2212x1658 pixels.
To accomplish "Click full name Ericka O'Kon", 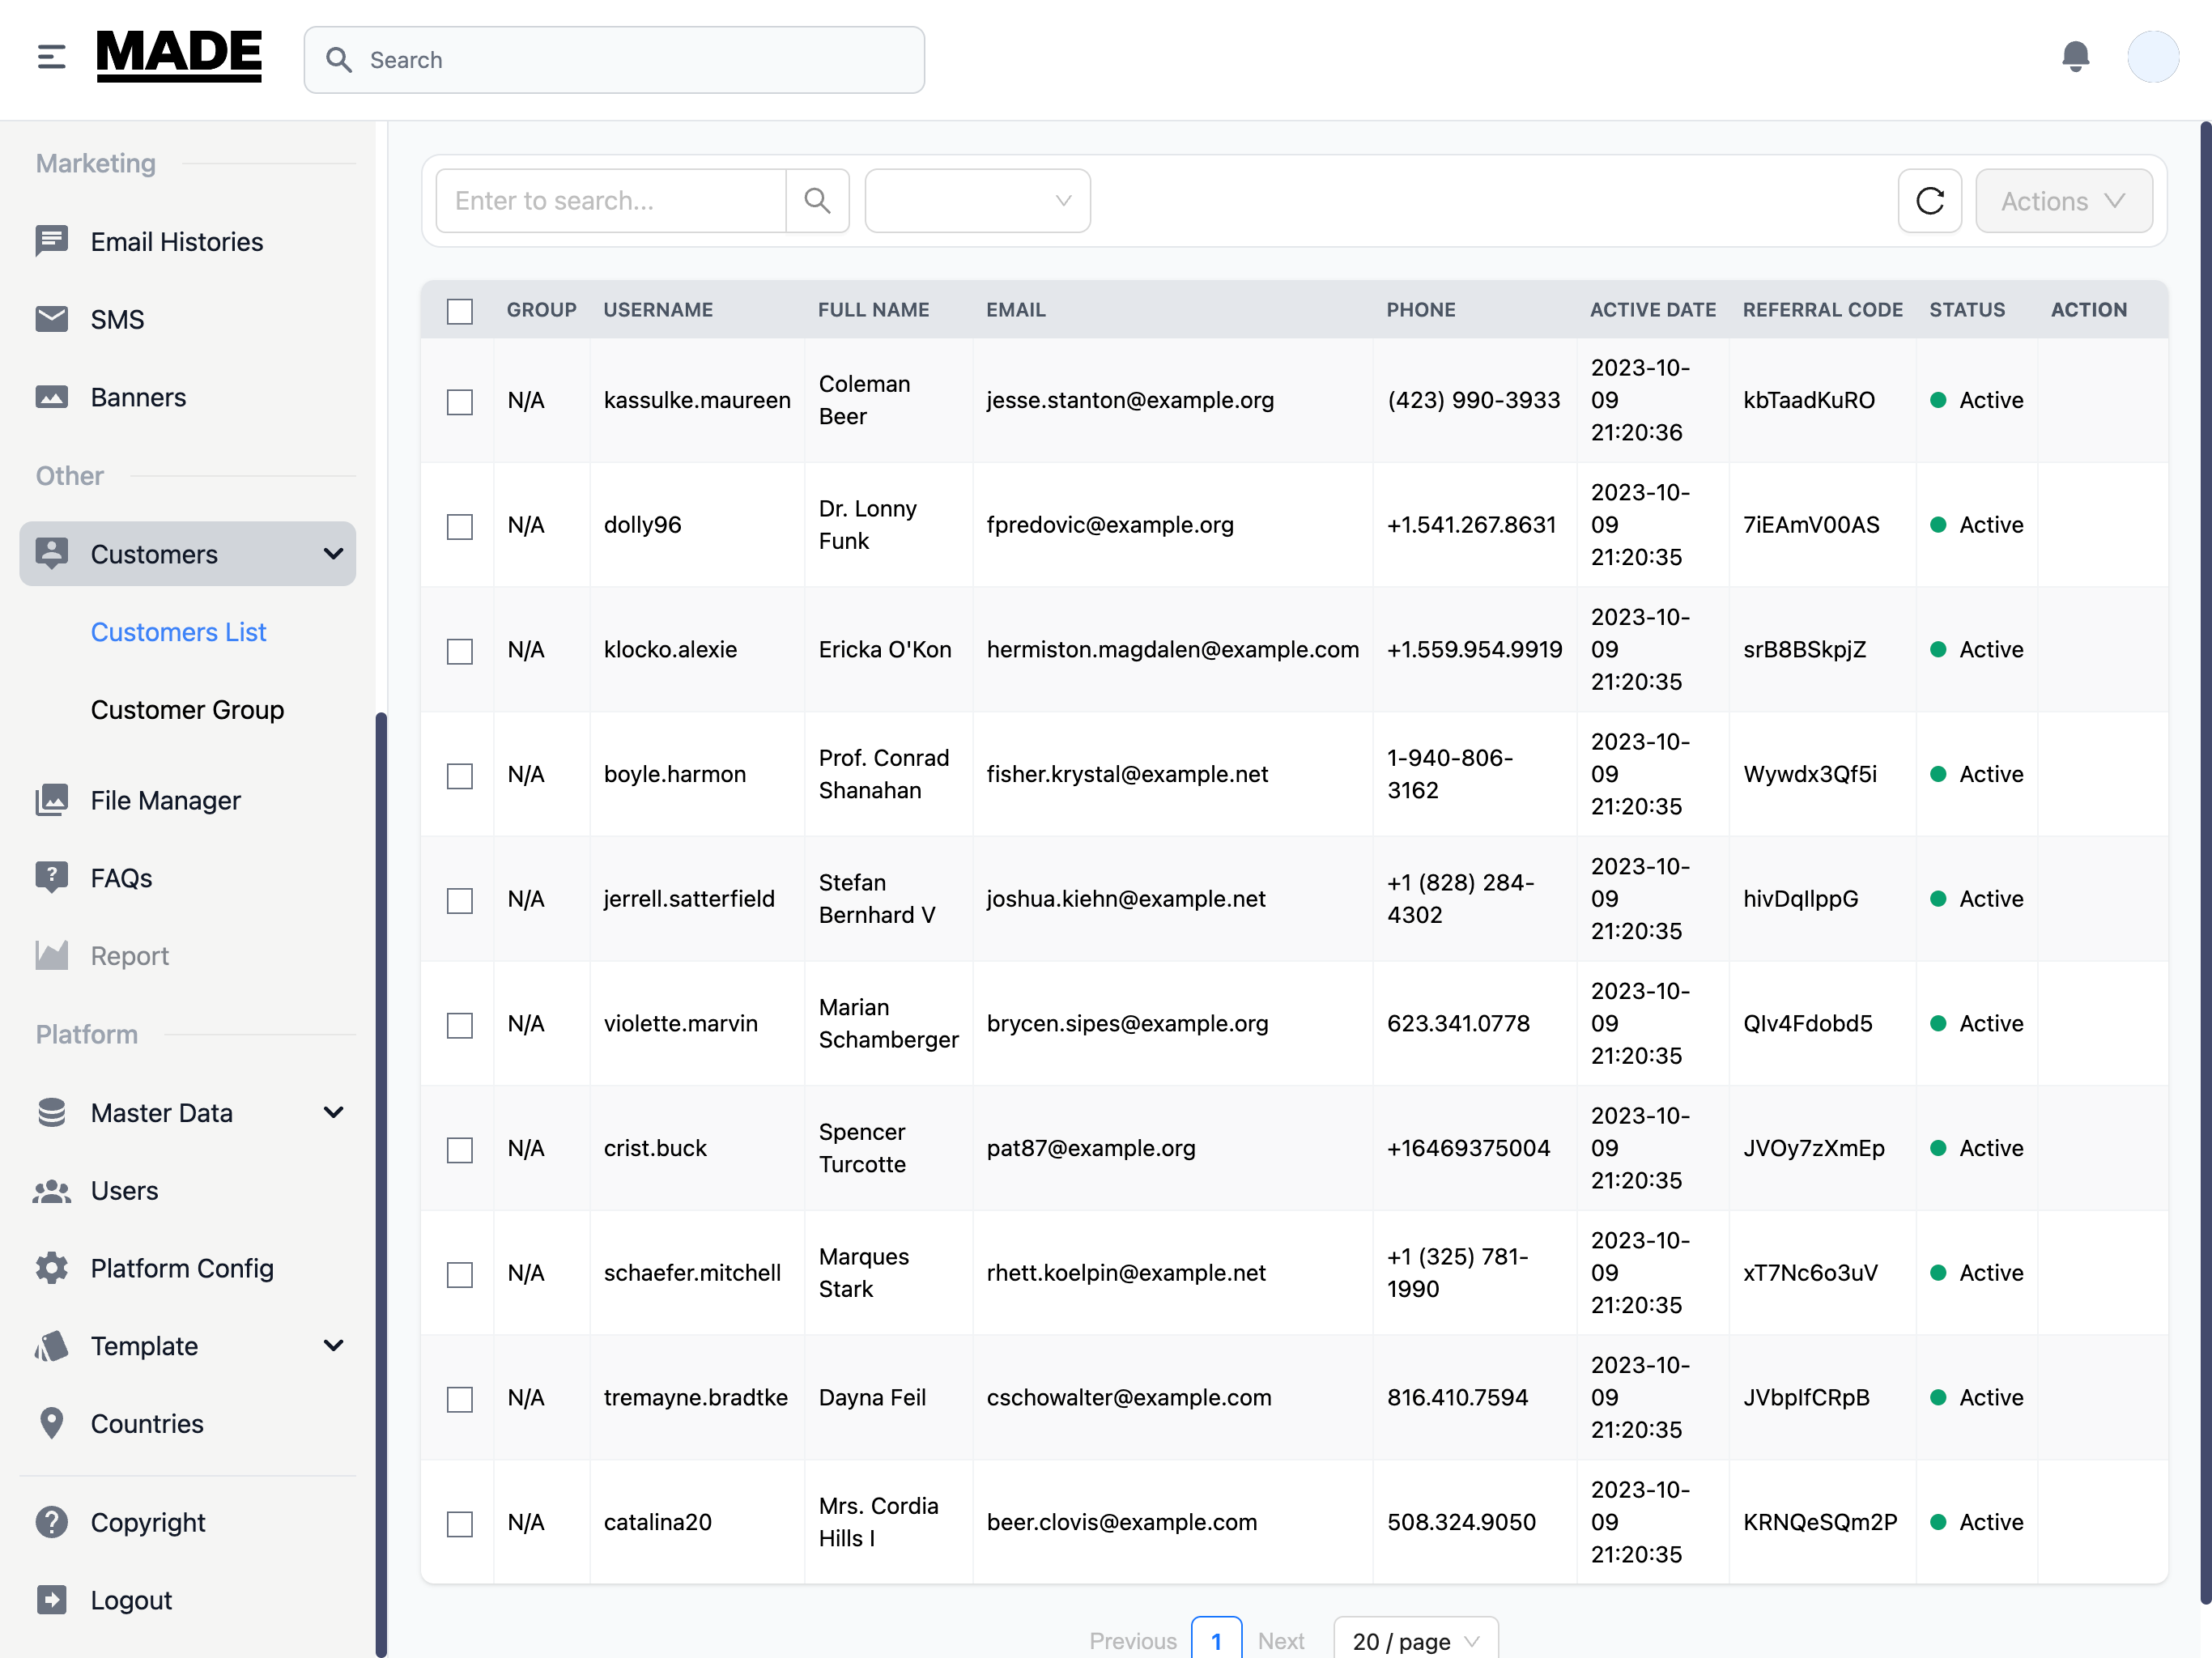I will 884,650.
